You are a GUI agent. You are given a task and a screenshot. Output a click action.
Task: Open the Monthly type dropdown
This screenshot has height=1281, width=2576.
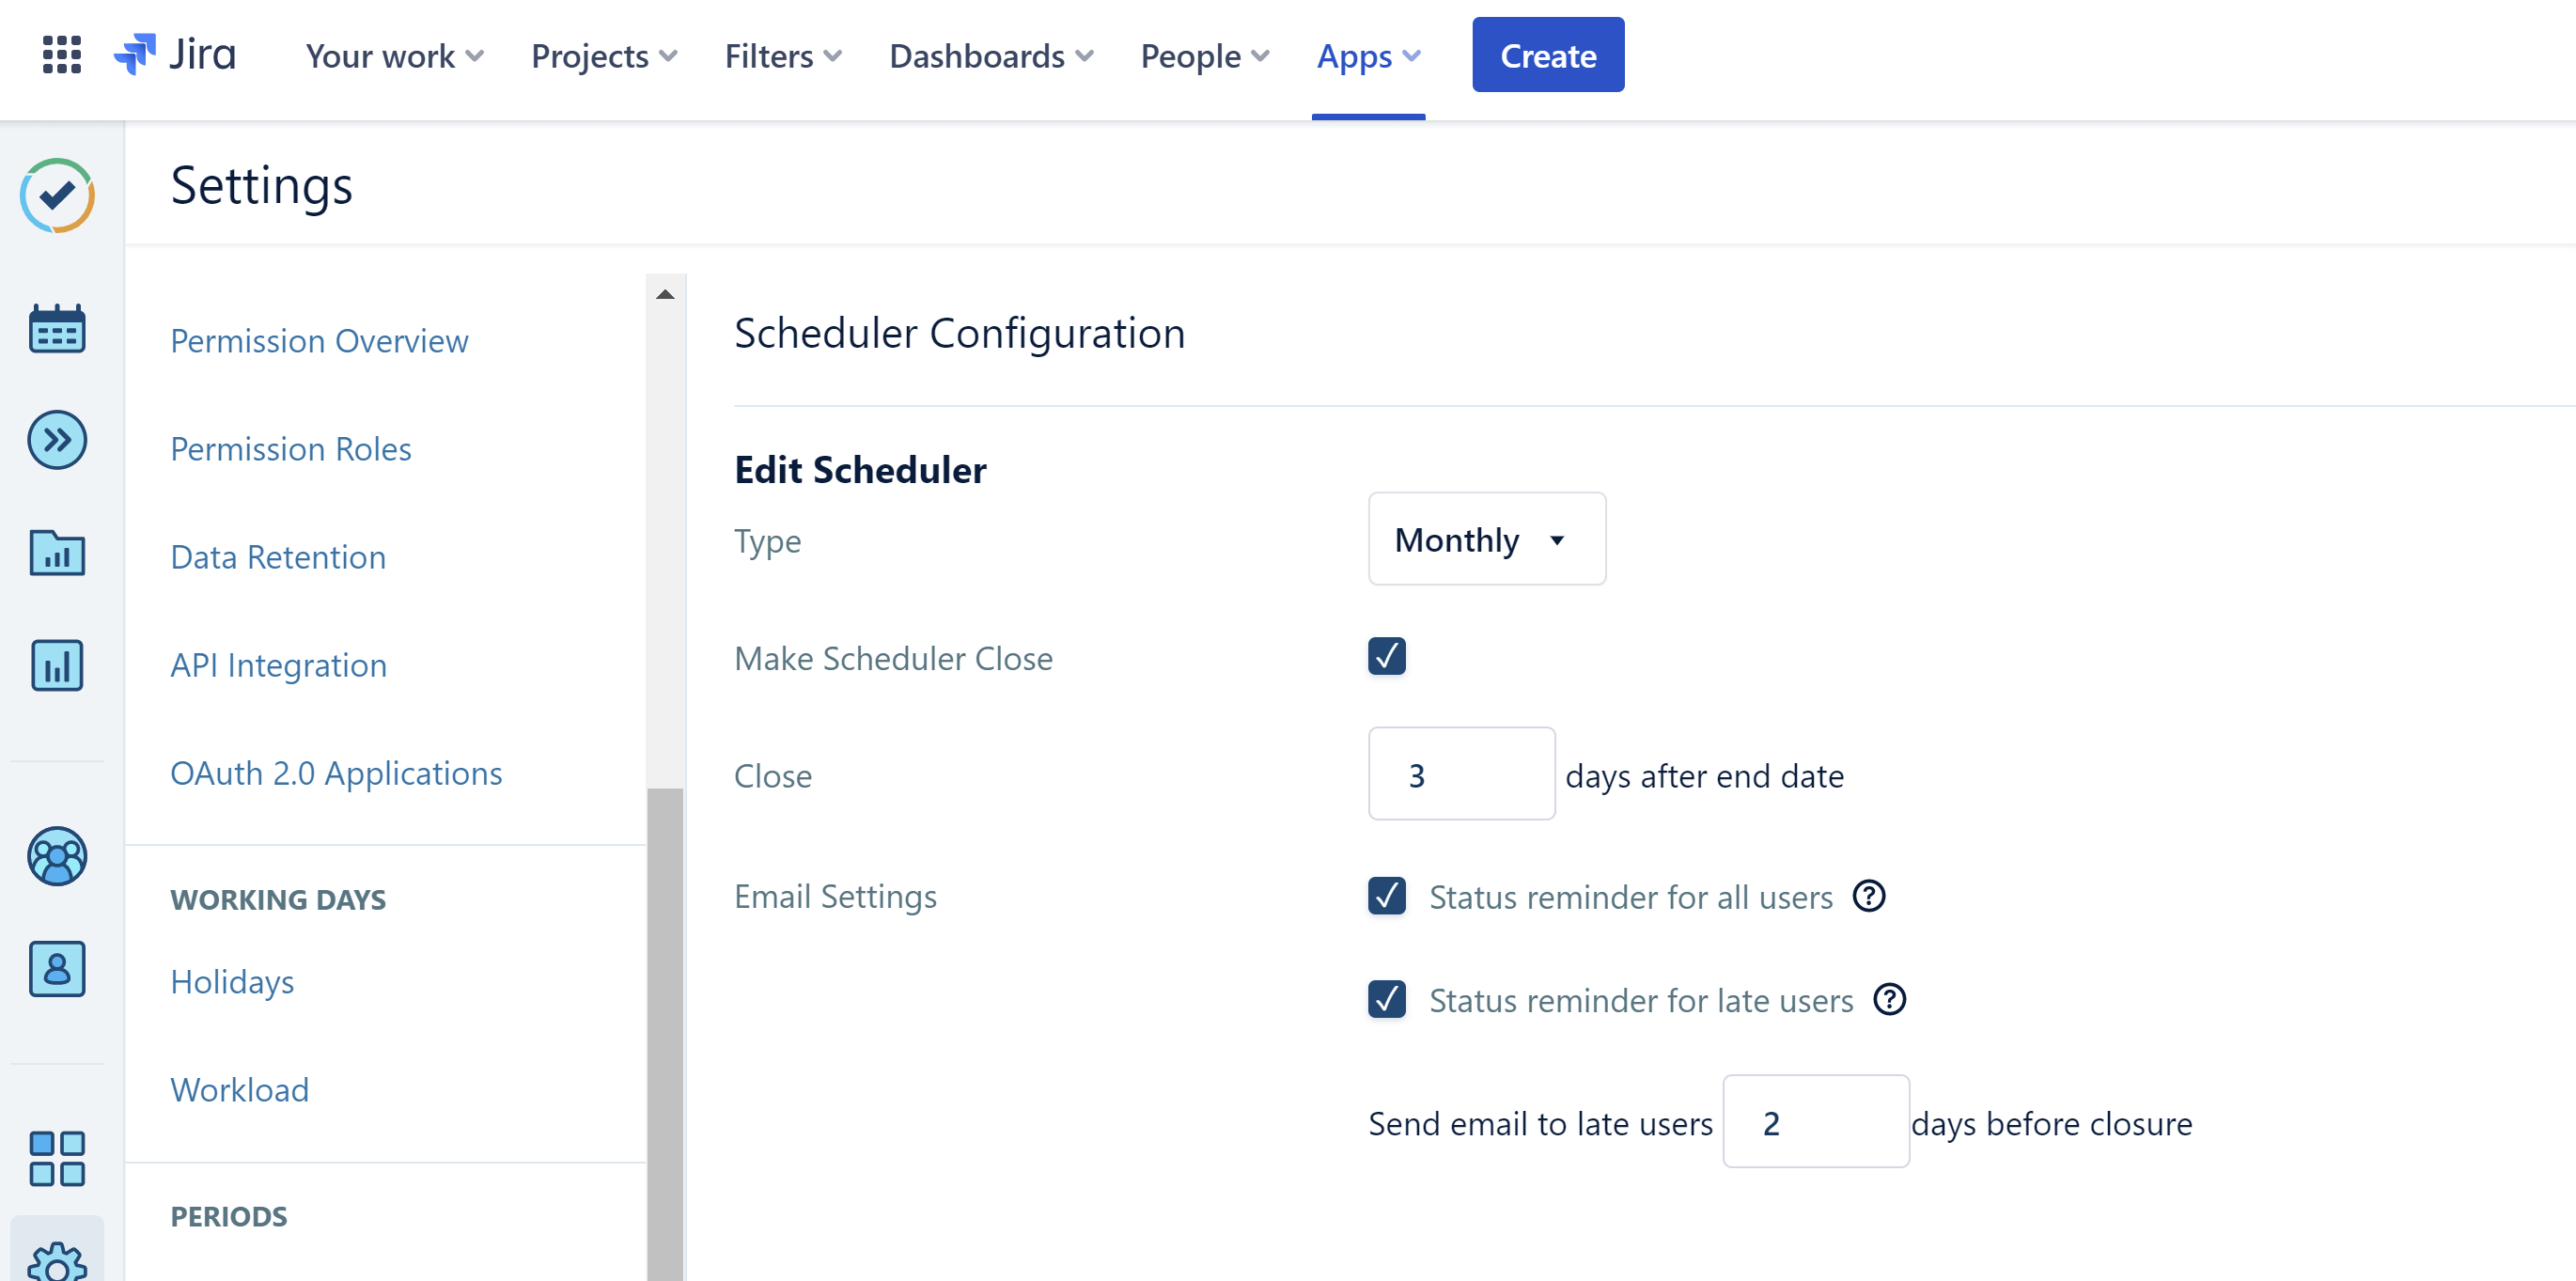[x=1486, y=539]
